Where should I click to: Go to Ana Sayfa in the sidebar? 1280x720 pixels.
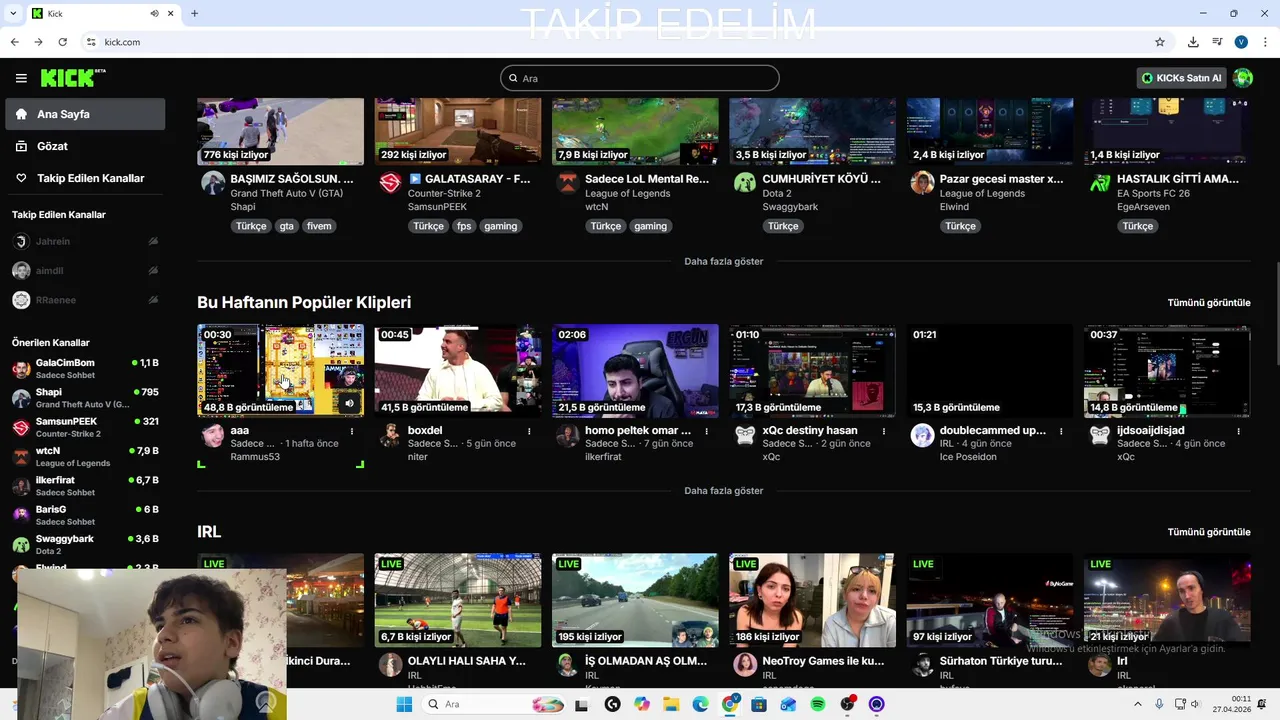pos(85,114)
